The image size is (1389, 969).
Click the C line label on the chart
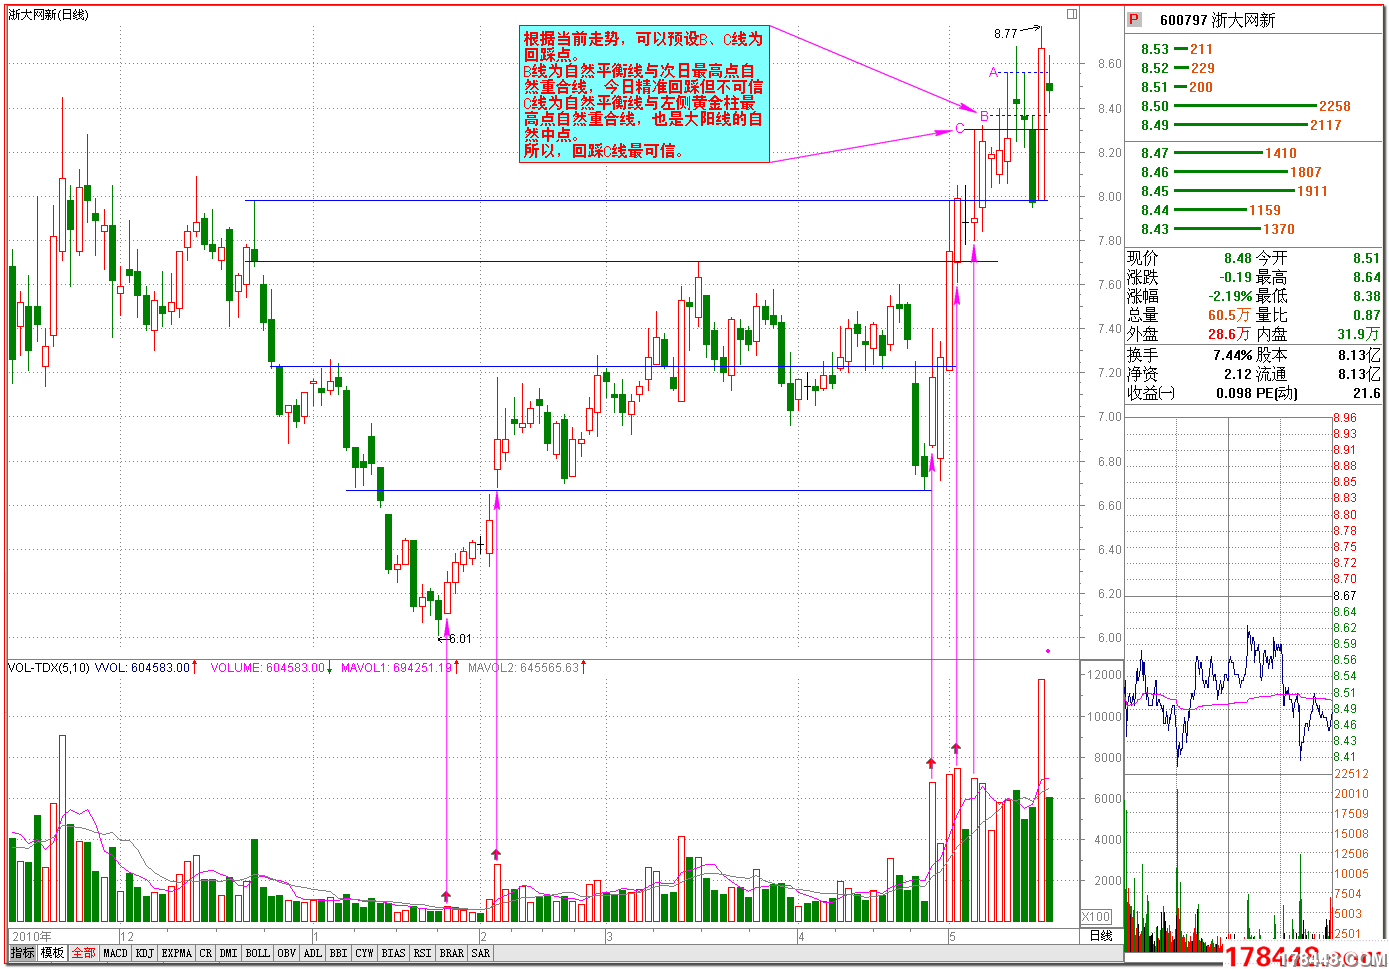960,128
